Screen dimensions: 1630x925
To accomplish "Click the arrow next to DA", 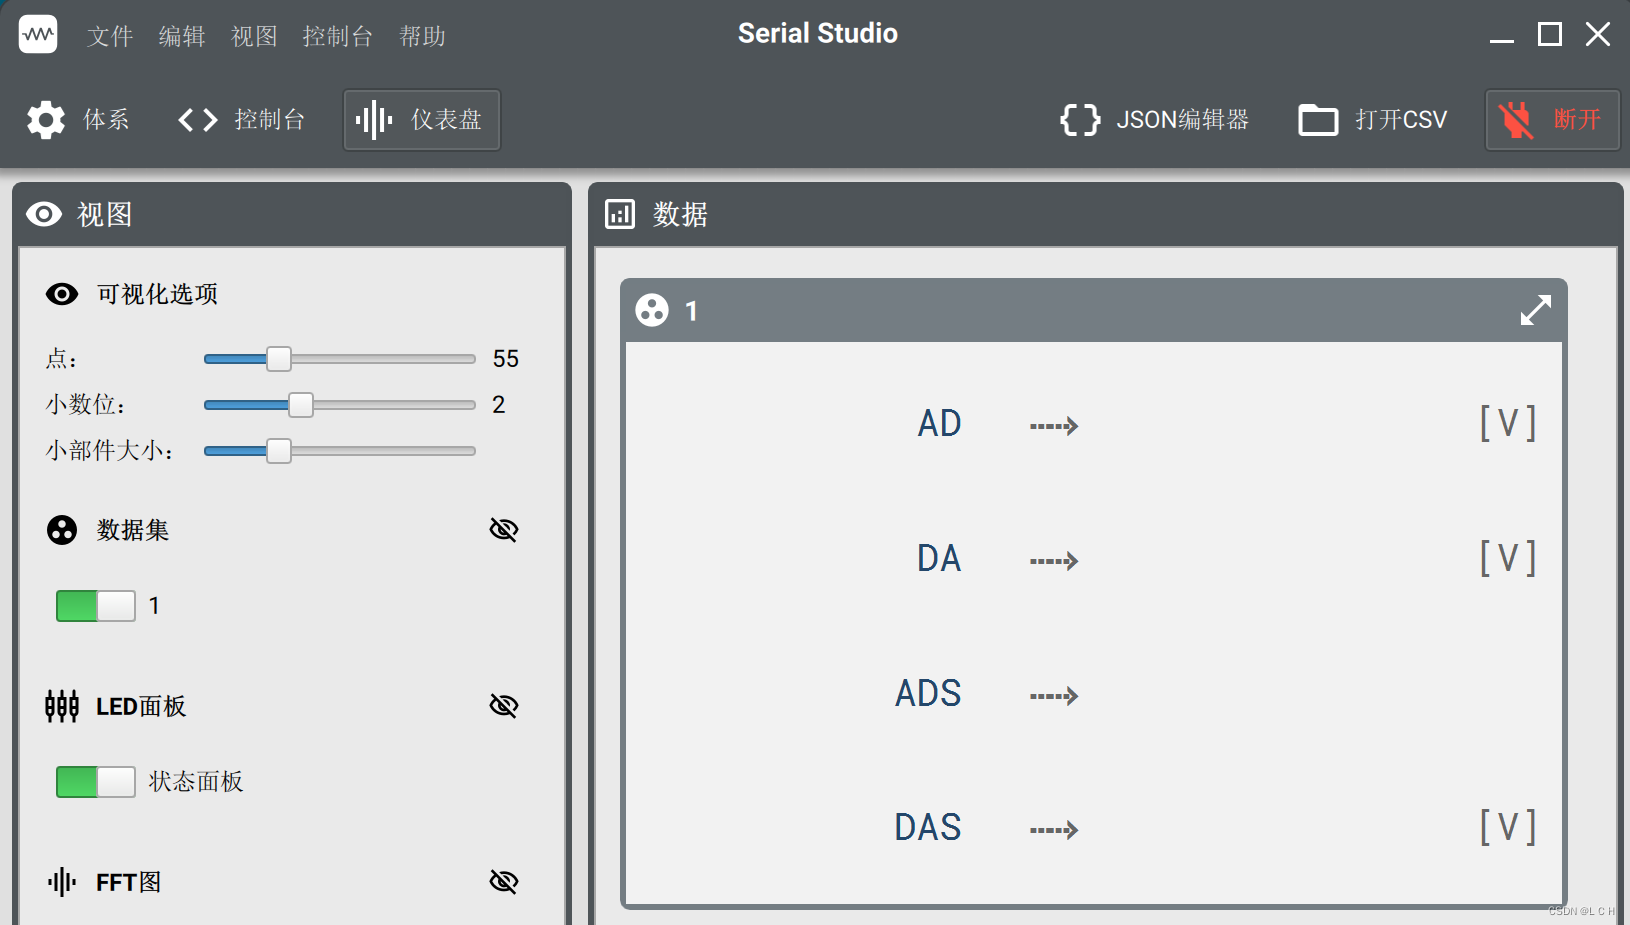I will [1054, 561].
